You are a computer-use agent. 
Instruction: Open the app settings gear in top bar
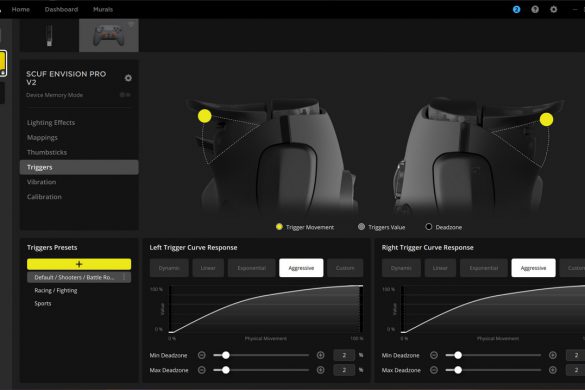(x=554, y=9)
